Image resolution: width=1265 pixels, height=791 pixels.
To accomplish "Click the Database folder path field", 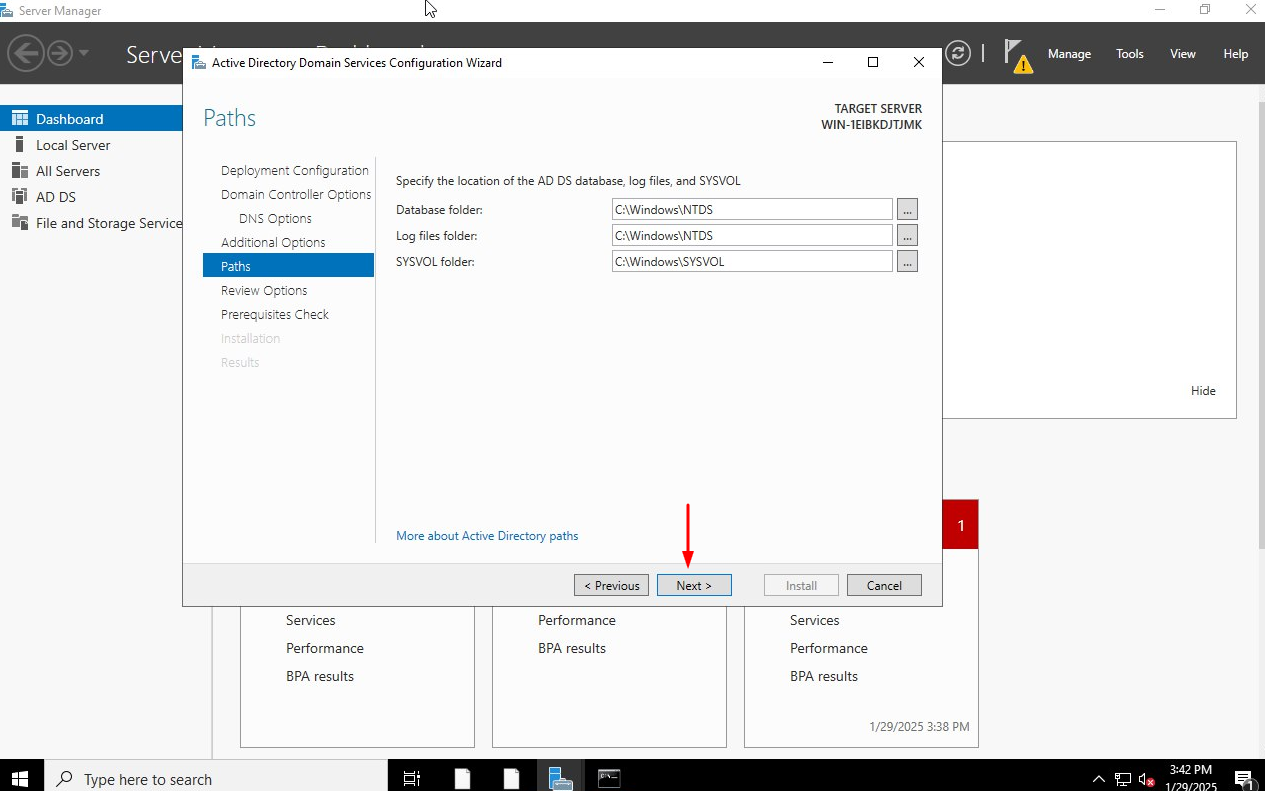I will click(x=752, y=209).
